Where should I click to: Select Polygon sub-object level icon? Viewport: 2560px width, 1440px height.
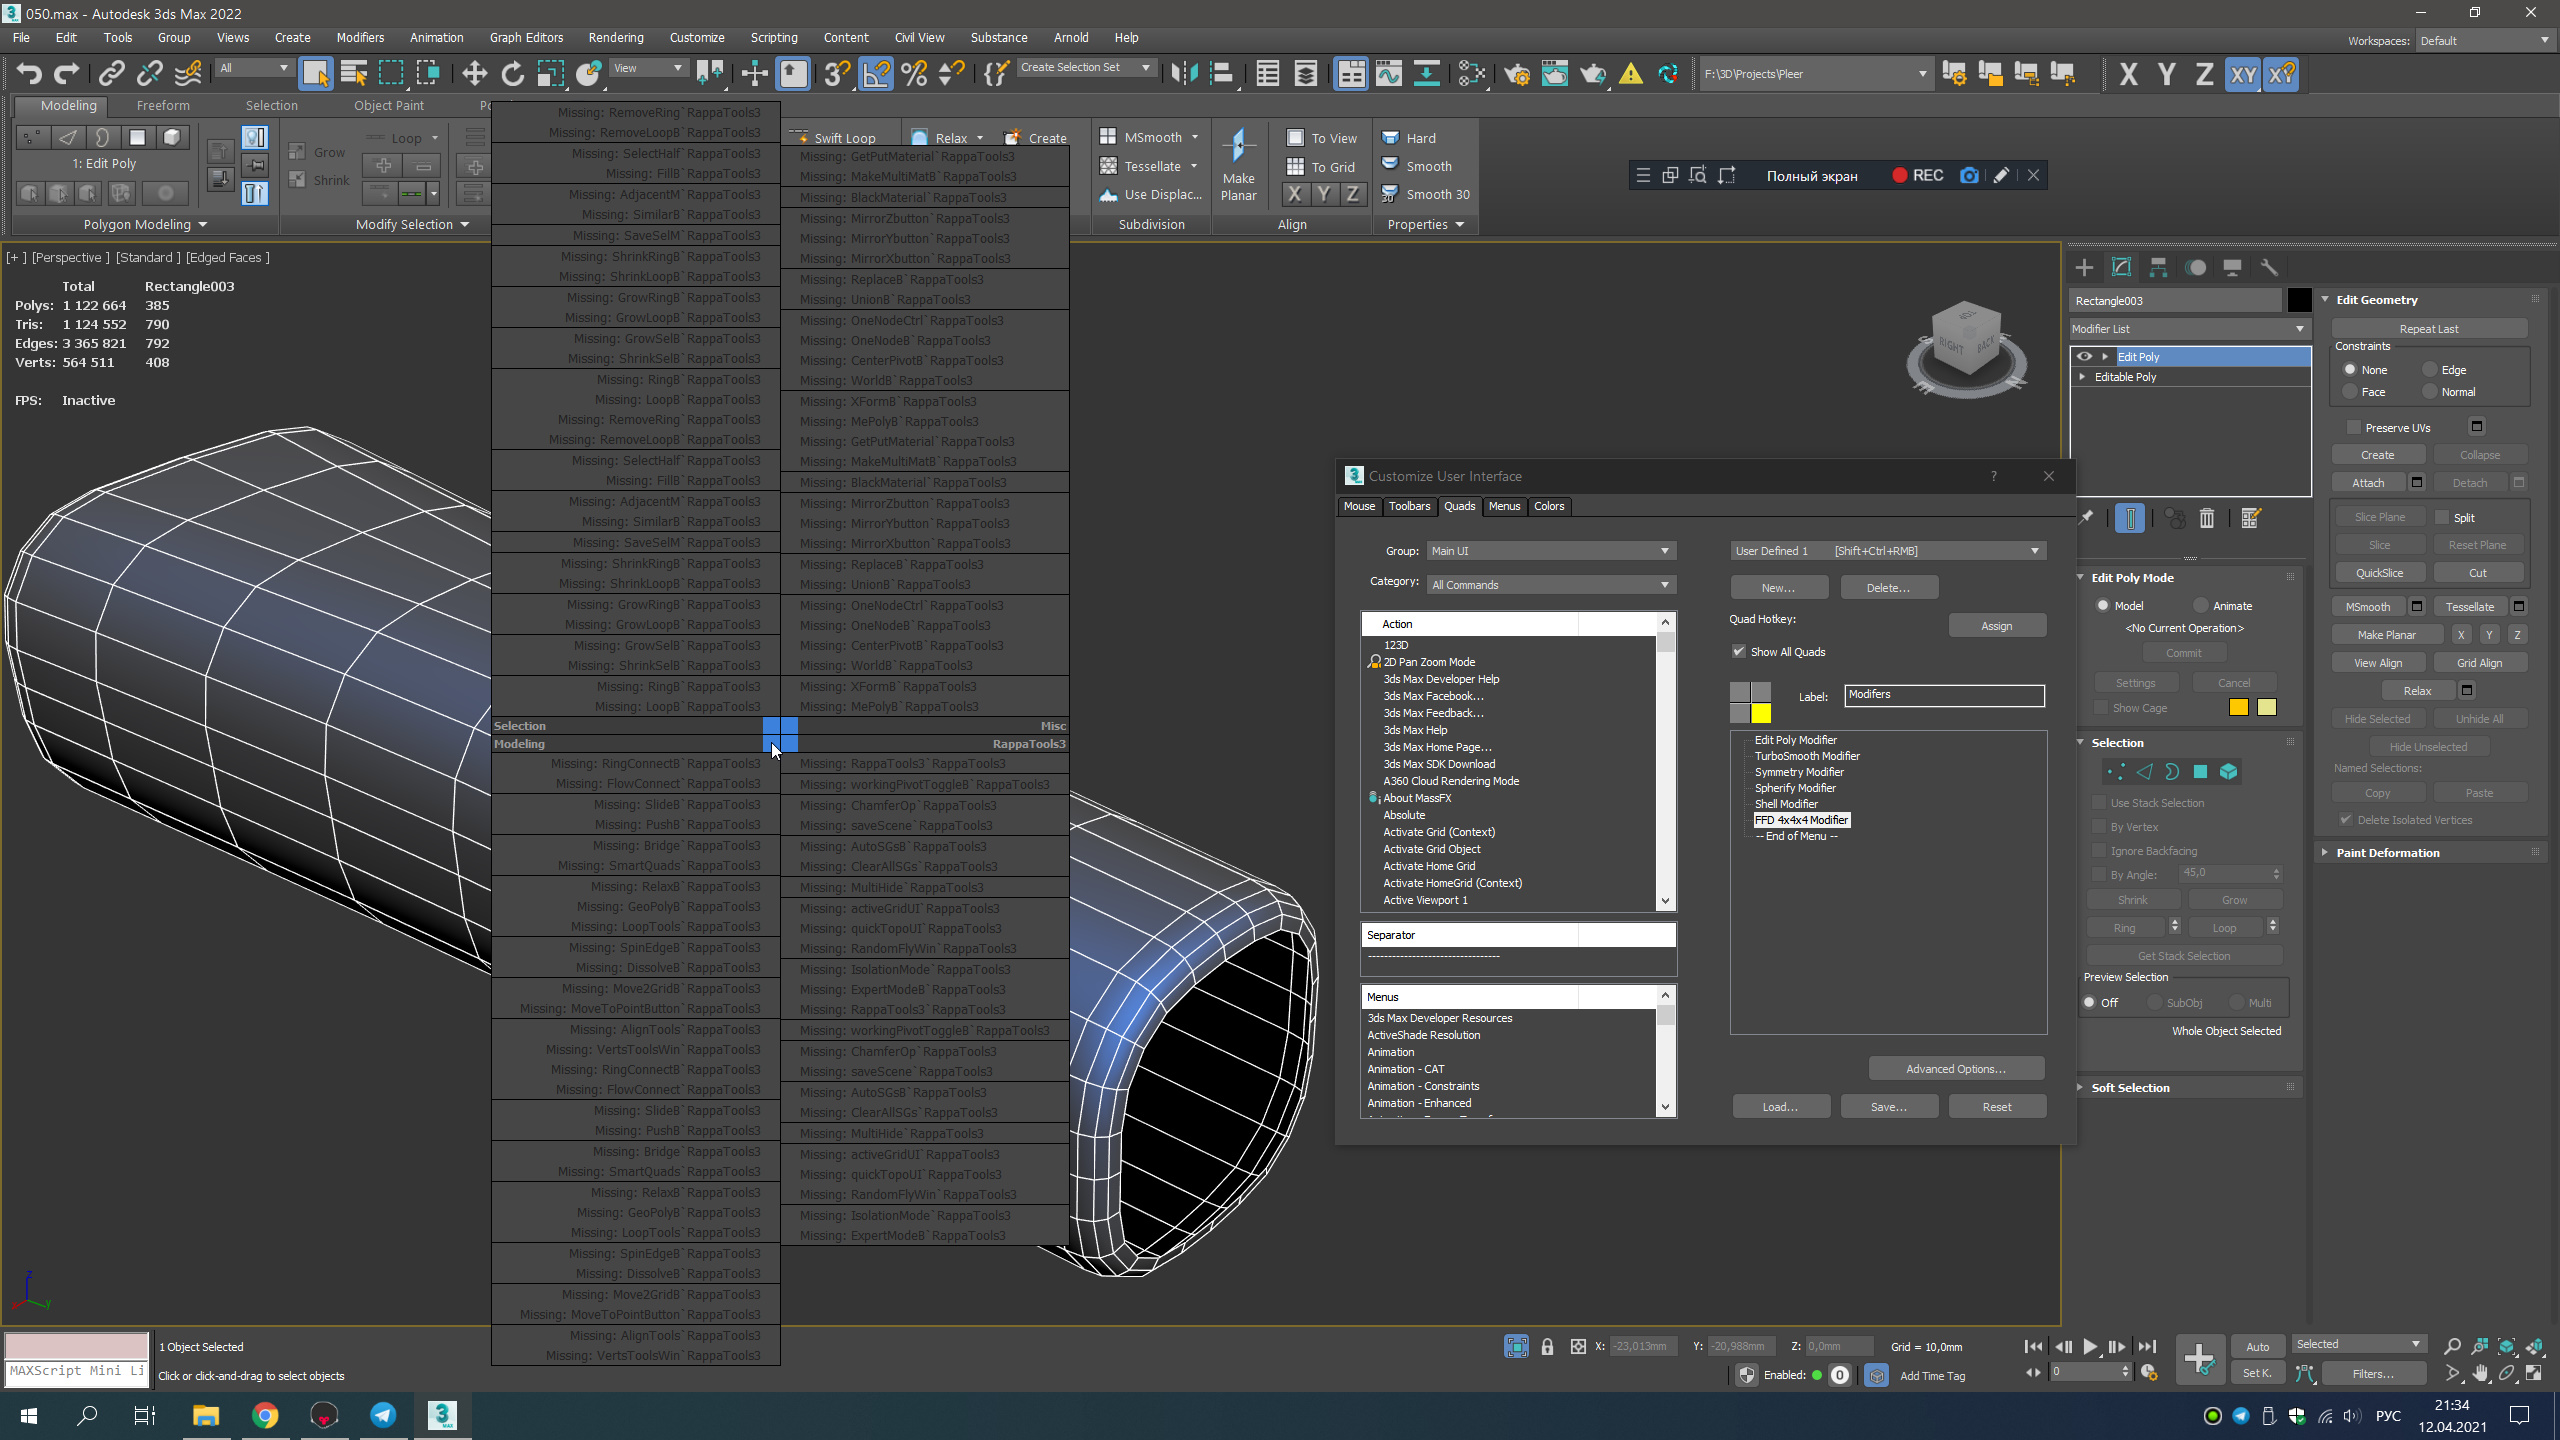pos(2200,772)
